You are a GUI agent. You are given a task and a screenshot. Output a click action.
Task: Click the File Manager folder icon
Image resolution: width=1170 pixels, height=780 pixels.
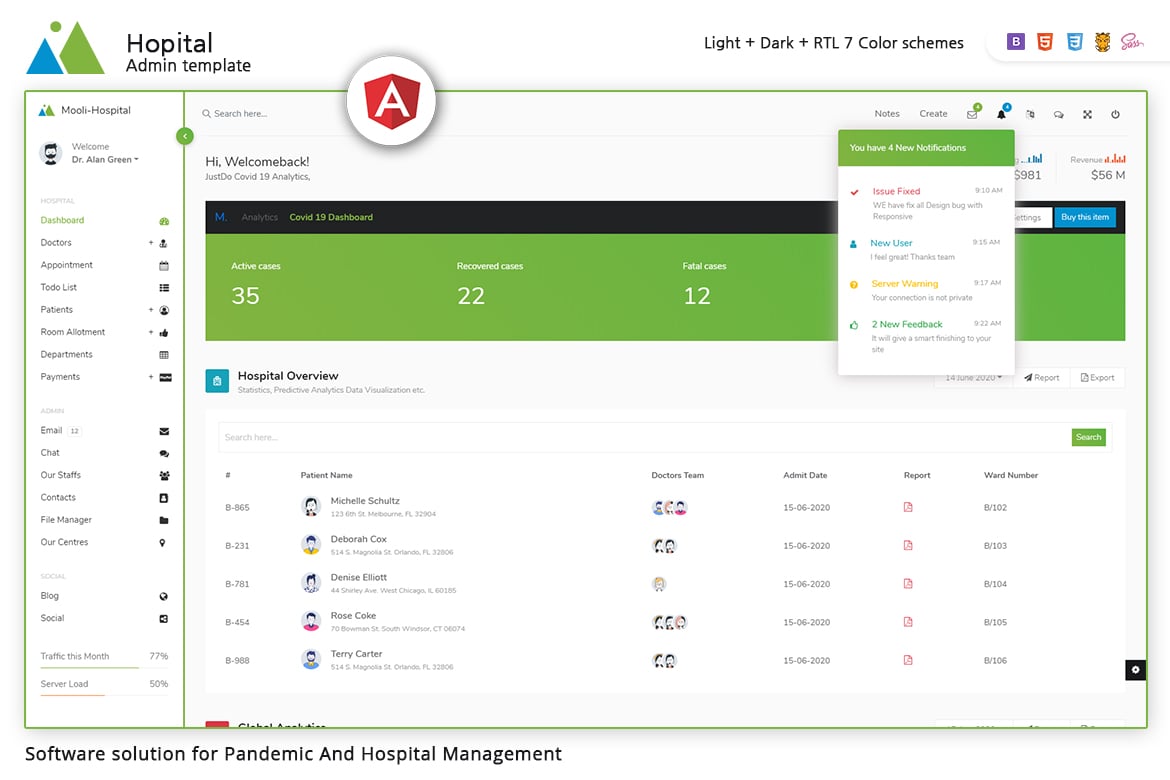coord(164,520)
